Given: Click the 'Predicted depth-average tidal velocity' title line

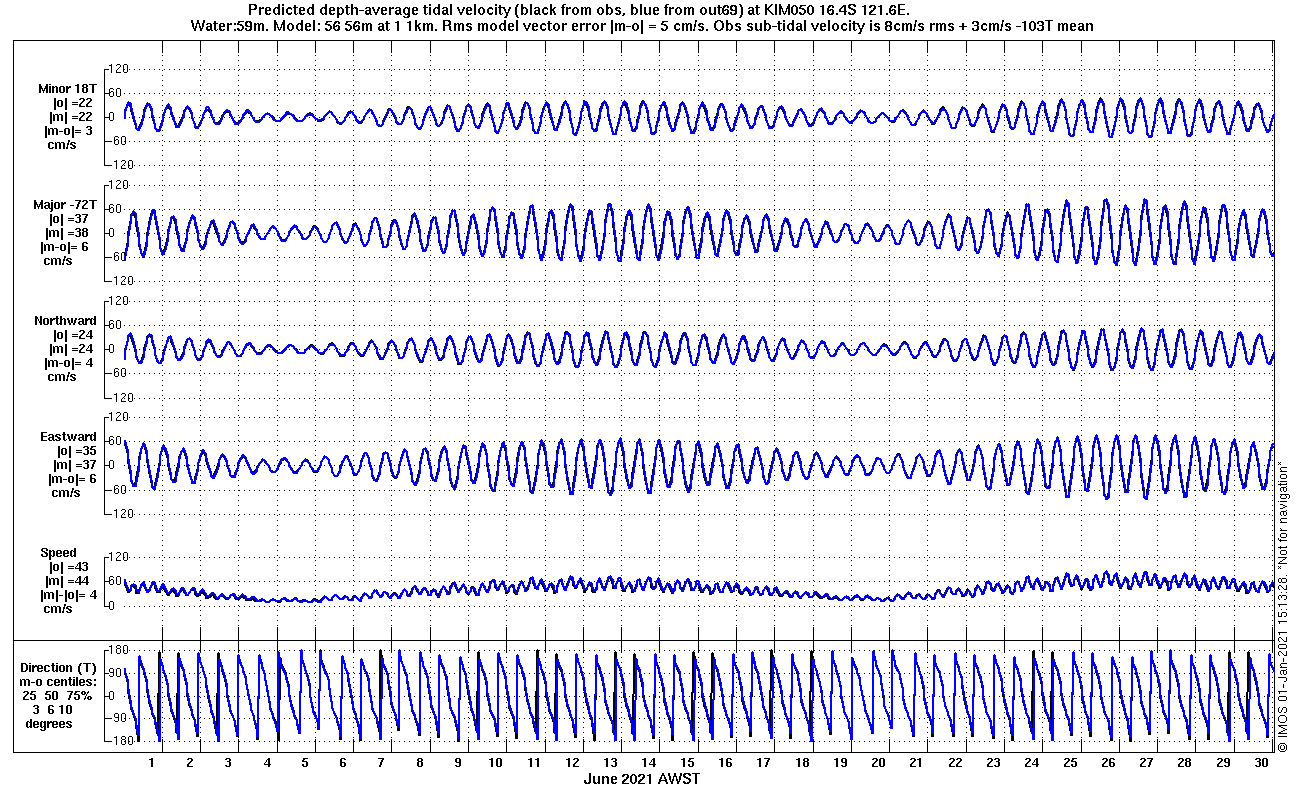Looking at the screenshot, I should (x=580, y=9).
